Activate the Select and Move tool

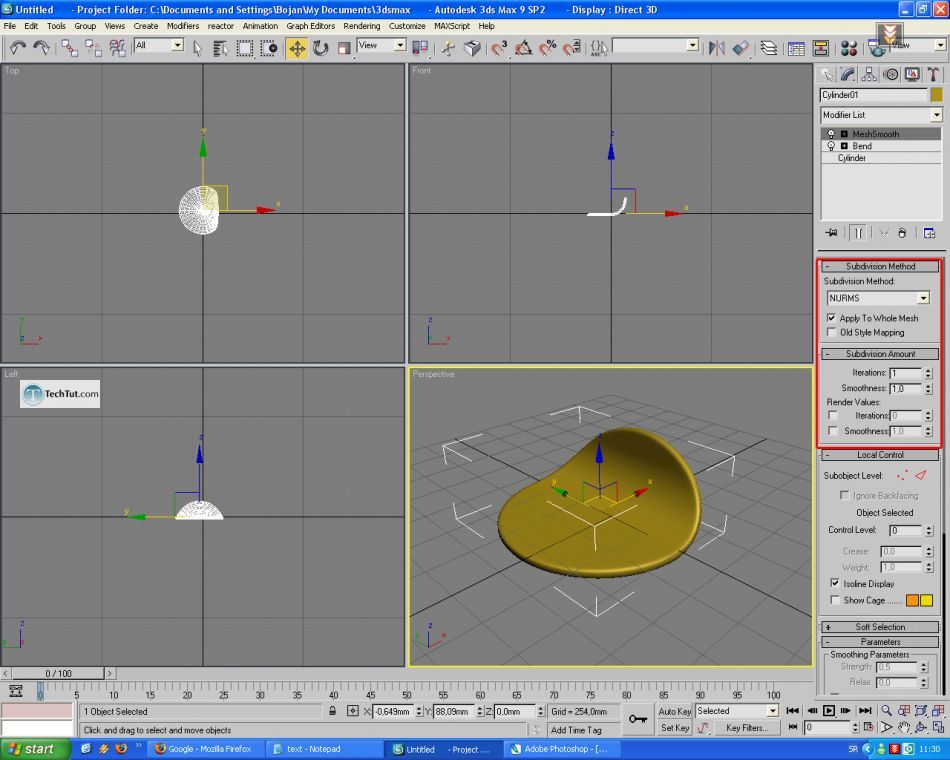[x=297, y=47]
